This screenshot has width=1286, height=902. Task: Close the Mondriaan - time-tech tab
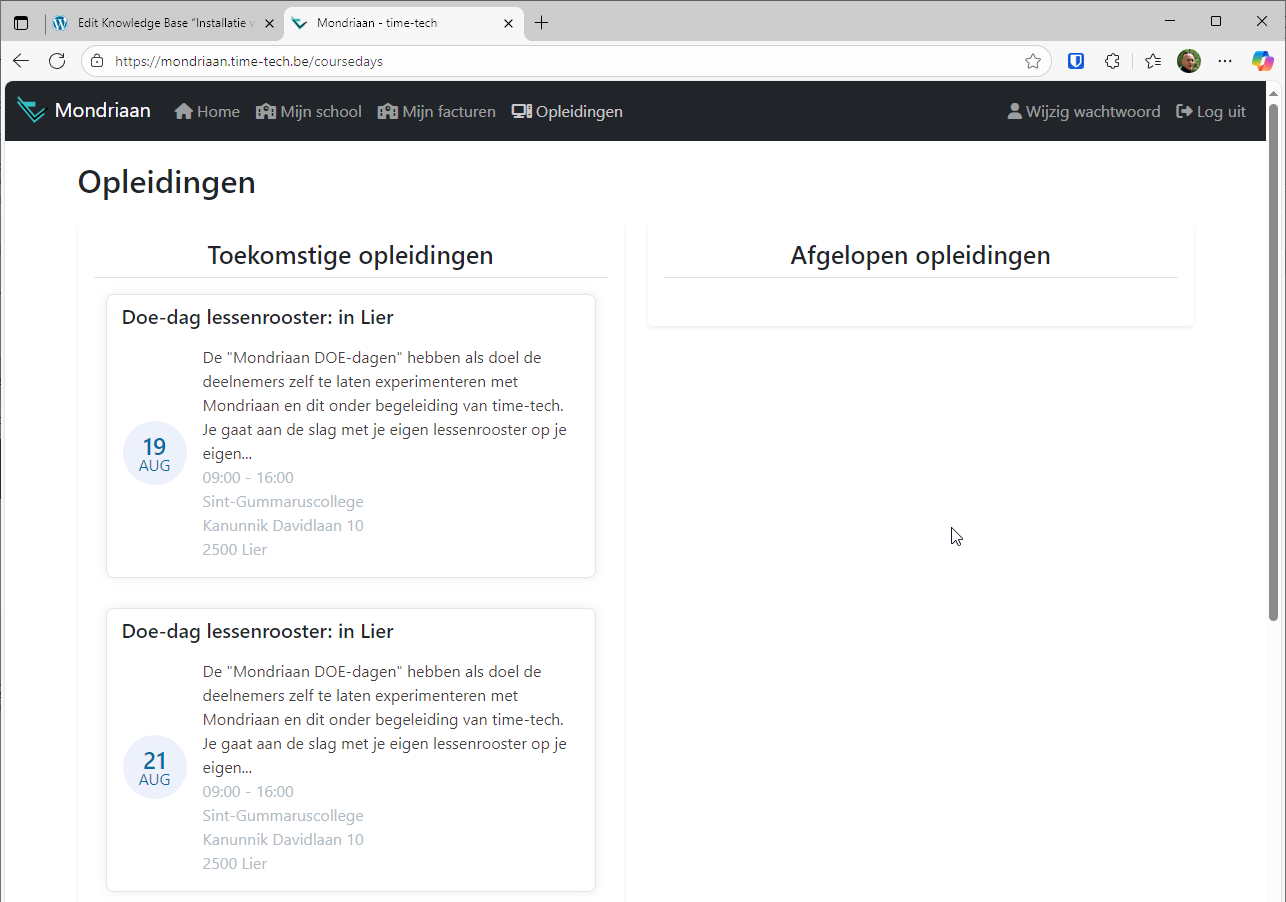point(509,23)
